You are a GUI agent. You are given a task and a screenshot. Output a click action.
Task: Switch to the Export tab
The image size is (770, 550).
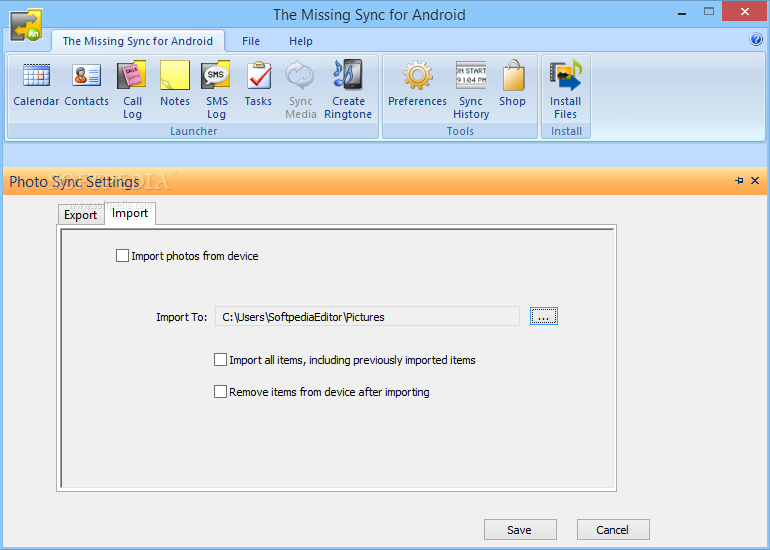(81, 215)
